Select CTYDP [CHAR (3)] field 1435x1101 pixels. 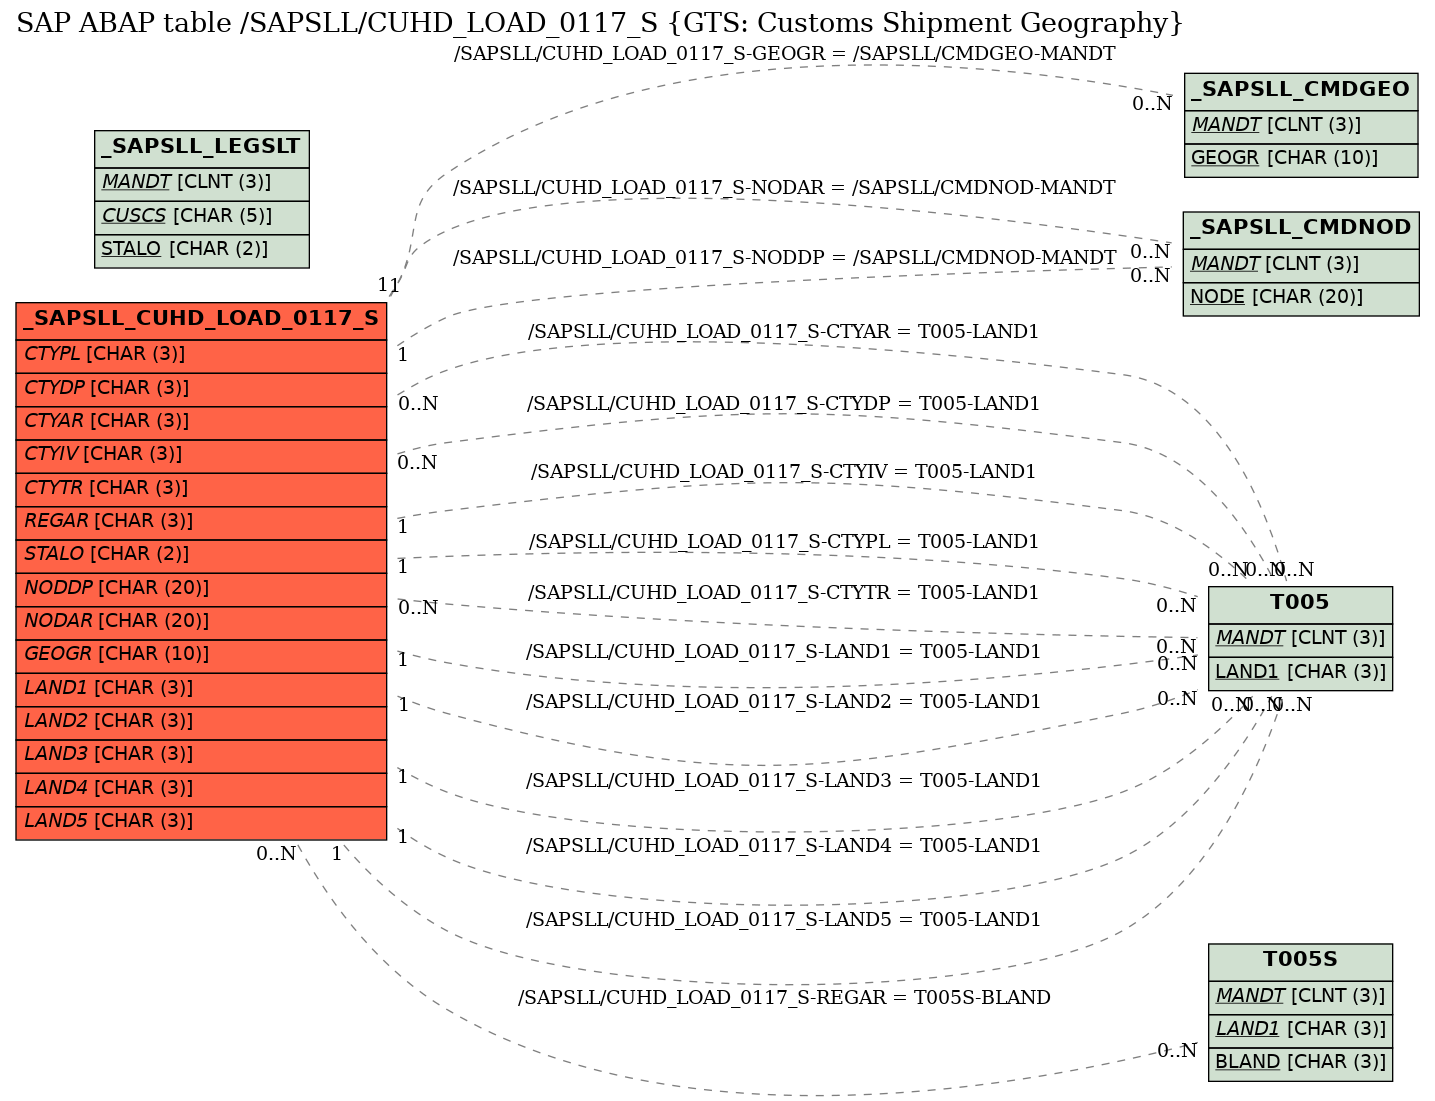pyautogui.click(x=201, y=388)
